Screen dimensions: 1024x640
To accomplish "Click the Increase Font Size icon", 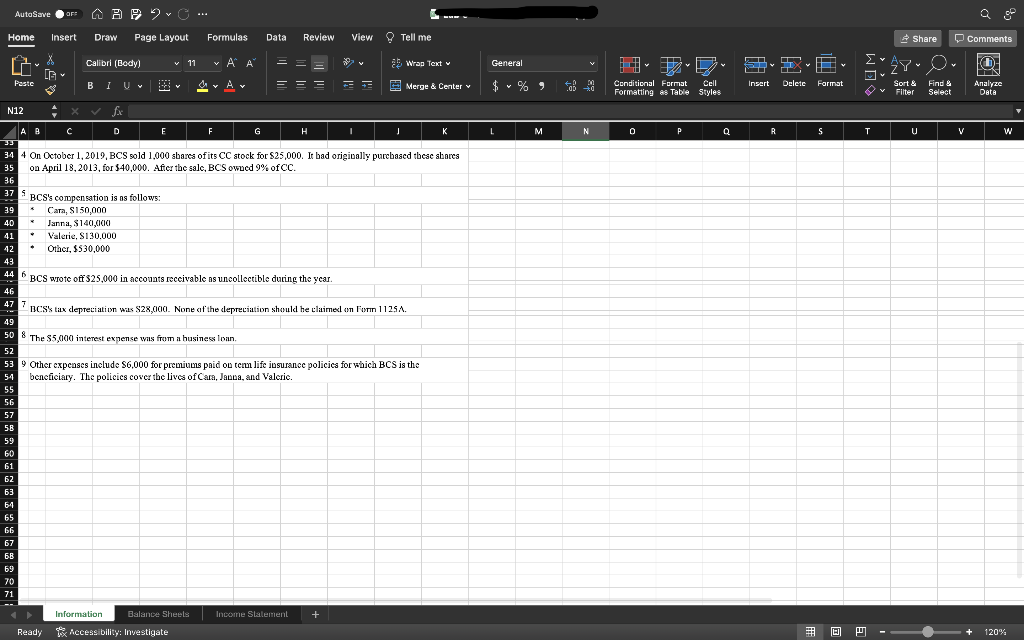I will [x=231, y=63].
